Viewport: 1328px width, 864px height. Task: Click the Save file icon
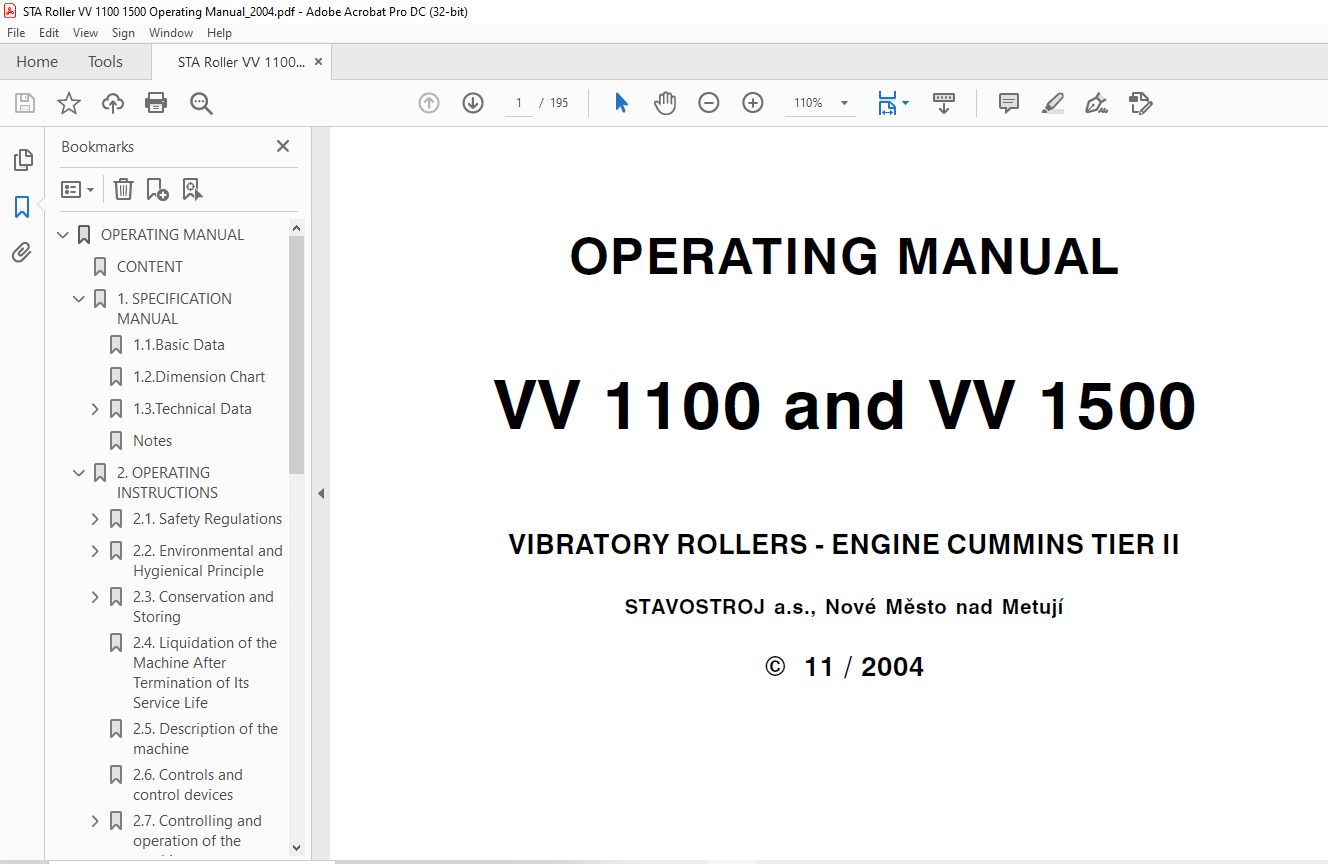click(x=25, y=103)
